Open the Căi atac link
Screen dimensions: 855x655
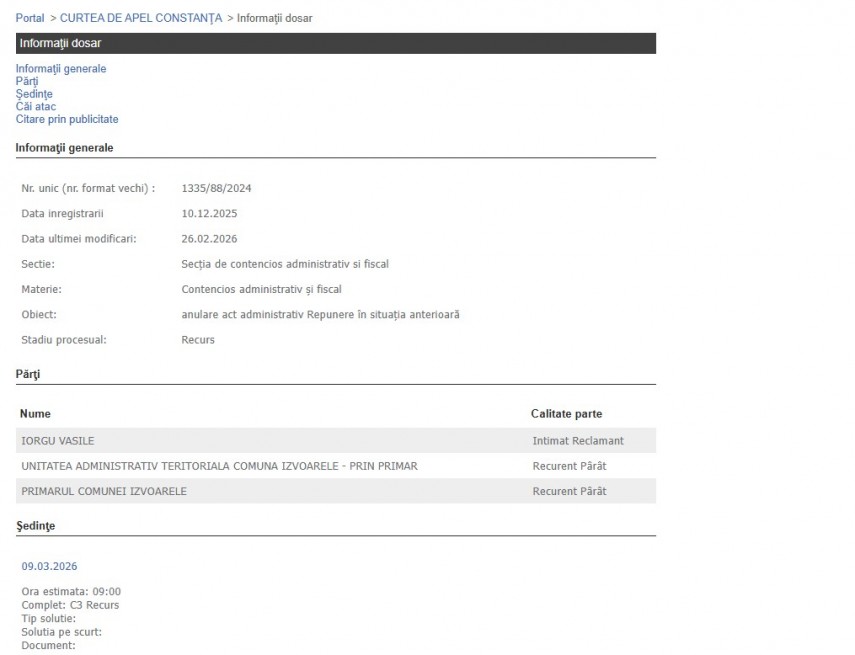click(35, 106)
